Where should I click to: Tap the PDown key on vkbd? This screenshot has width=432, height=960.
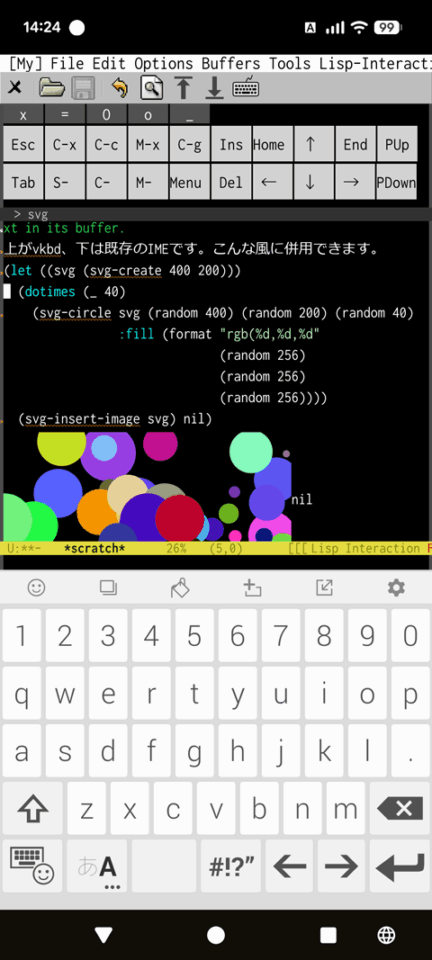(x=397, y=182)
